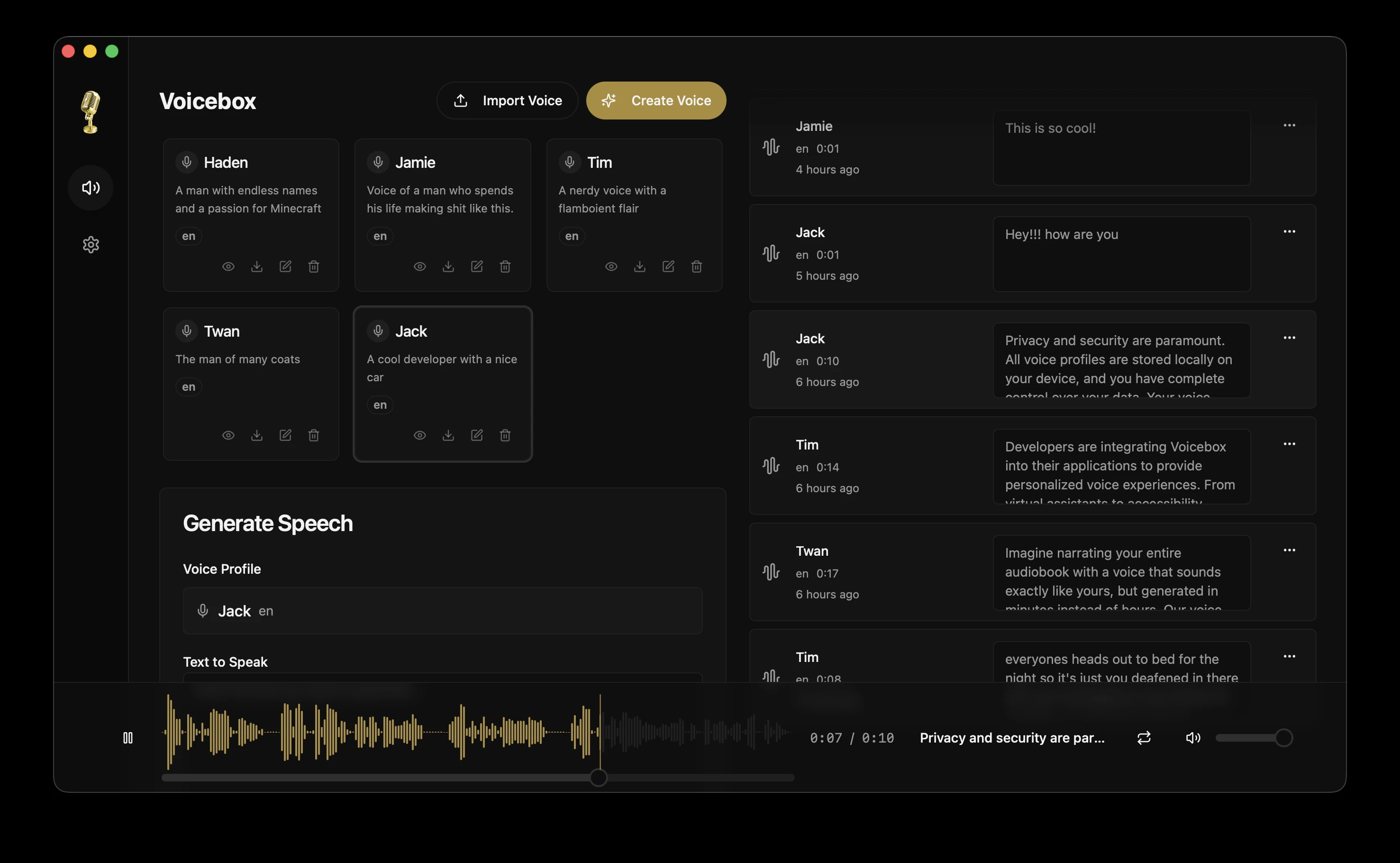The height and width of the screenshot is (863, 1400).
Task: Click the Import Voice button
Action: tap(507, 101)
